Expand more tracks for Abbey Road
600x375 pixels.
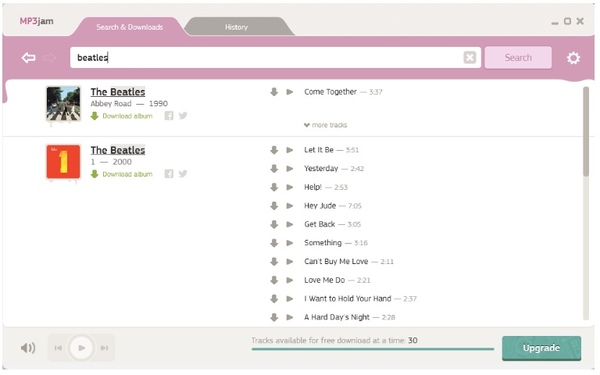tap(326, 125)
